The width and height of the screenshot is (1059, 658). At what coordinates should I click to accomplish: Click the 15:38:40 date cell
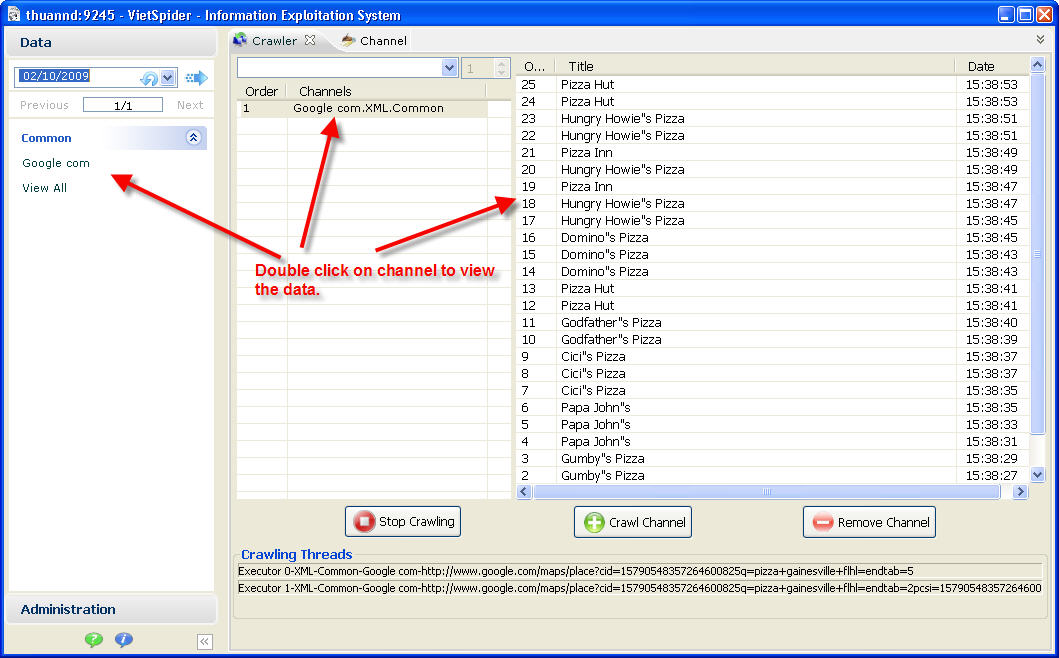(x=991, y=322)
